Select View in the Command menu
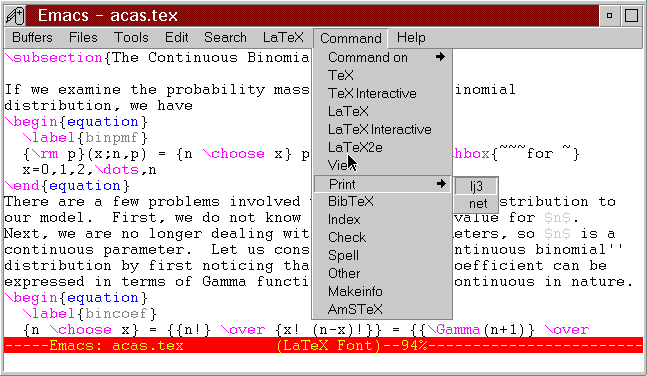 point(382,166)
